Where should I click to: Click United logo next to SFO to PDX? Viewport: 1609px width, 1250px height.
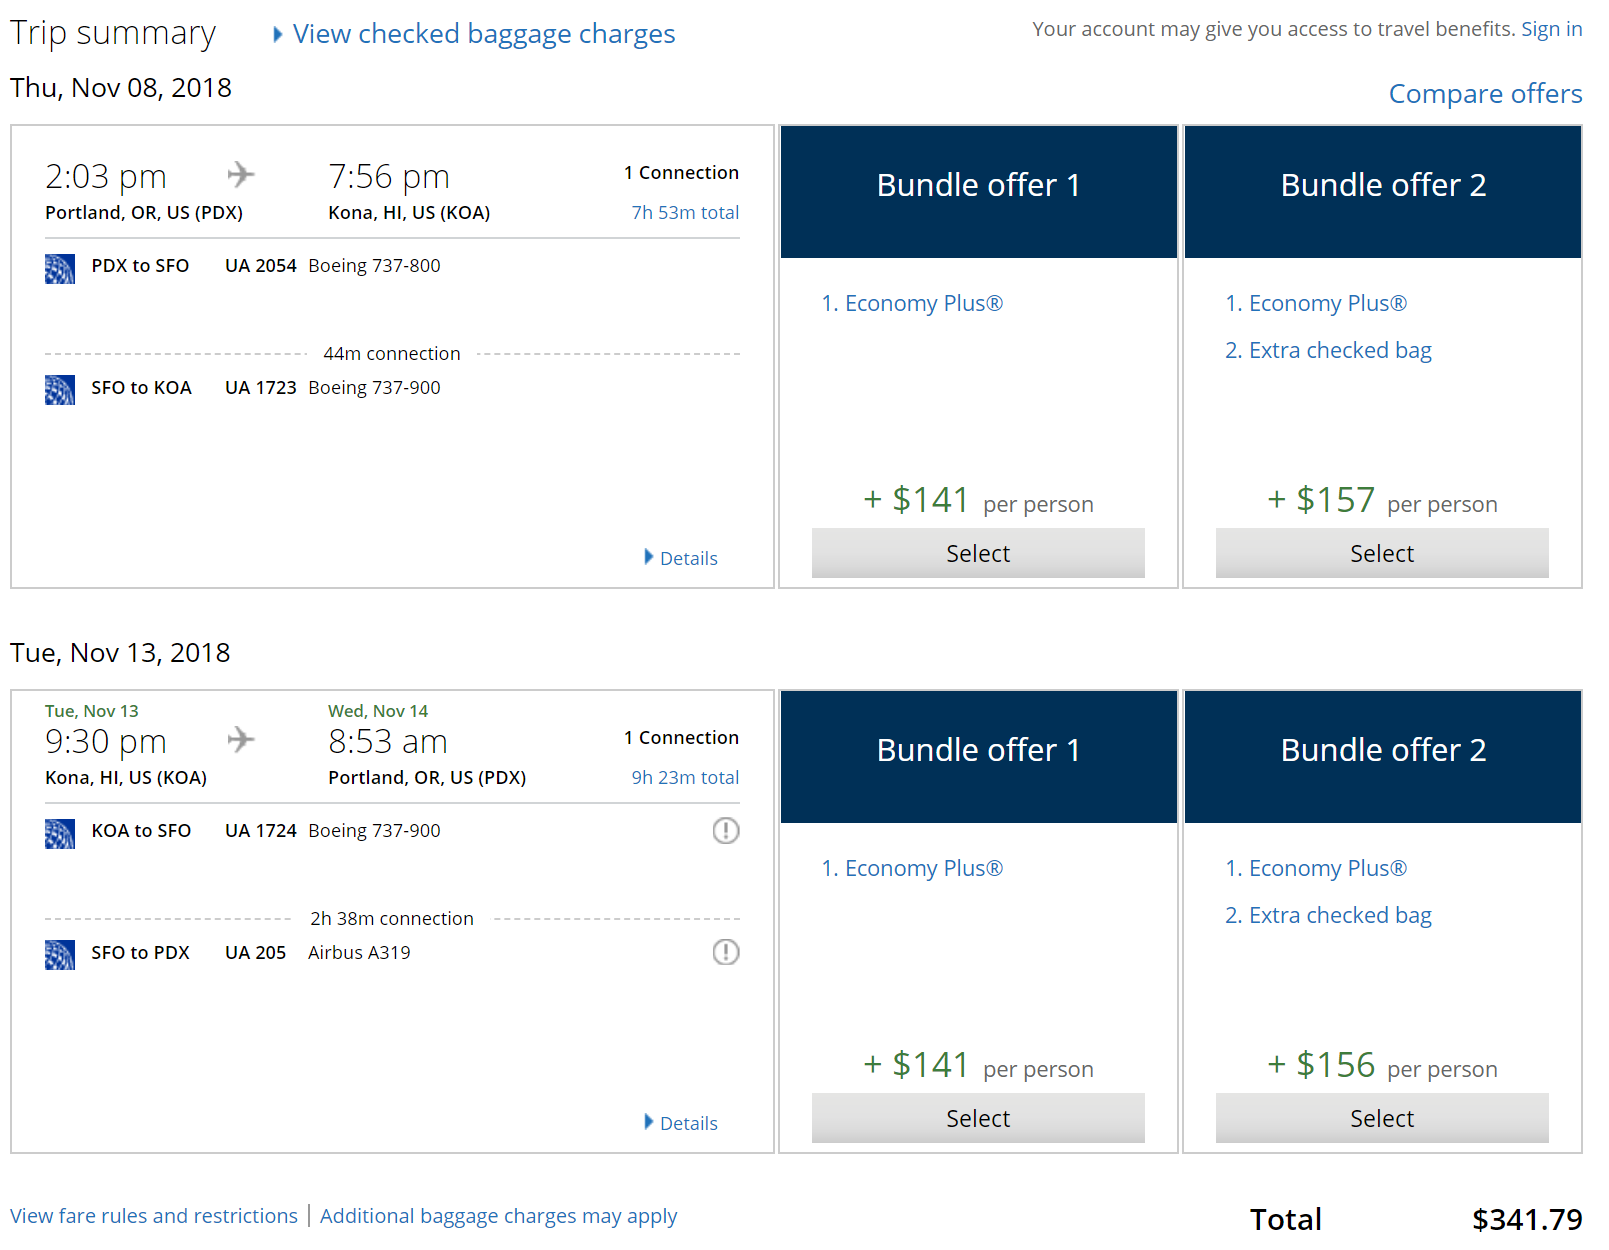pos(60,955)
